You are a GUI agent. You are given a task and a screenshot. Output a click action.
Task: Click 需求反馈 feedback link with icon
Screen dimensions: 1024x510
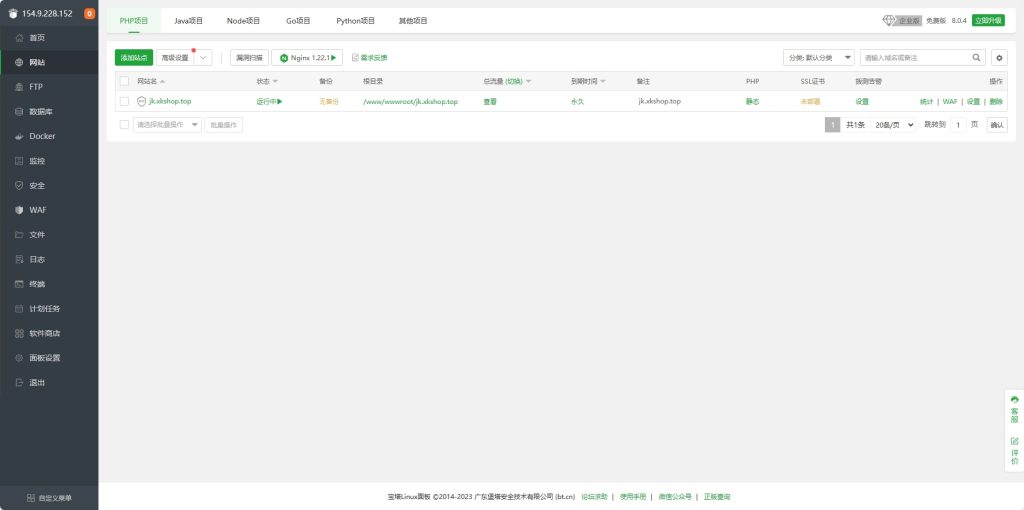click(x=370, y=57)
